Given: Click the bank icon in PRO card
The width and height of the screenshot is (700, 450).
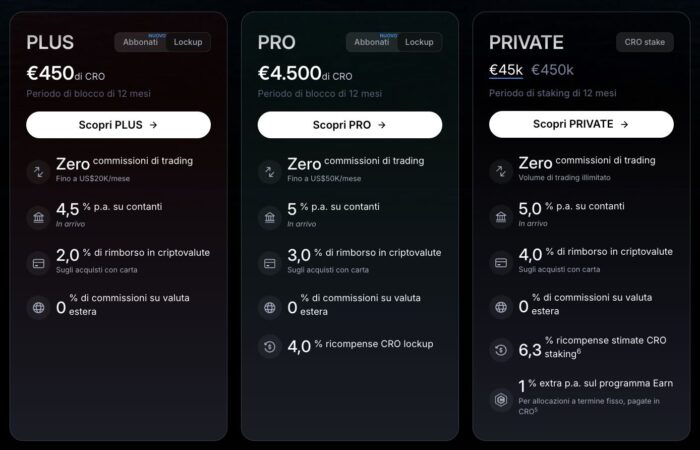Looking at the screenshot, I should (x=270, y=217).
